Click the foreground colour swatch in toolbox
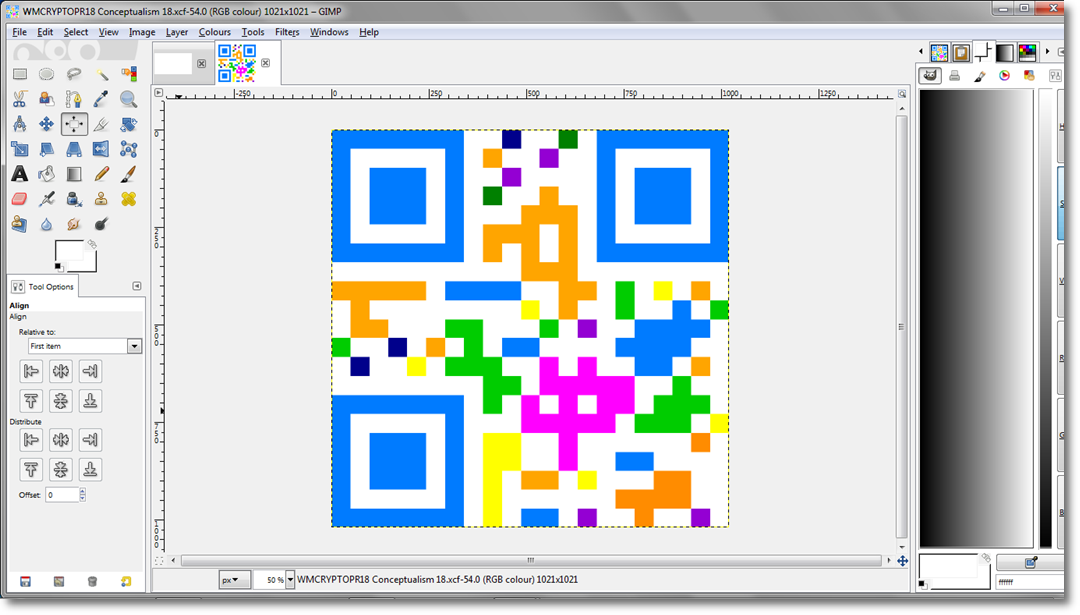Image resolution: width=1080 pixels, height=615 pixels. [68, 251]
